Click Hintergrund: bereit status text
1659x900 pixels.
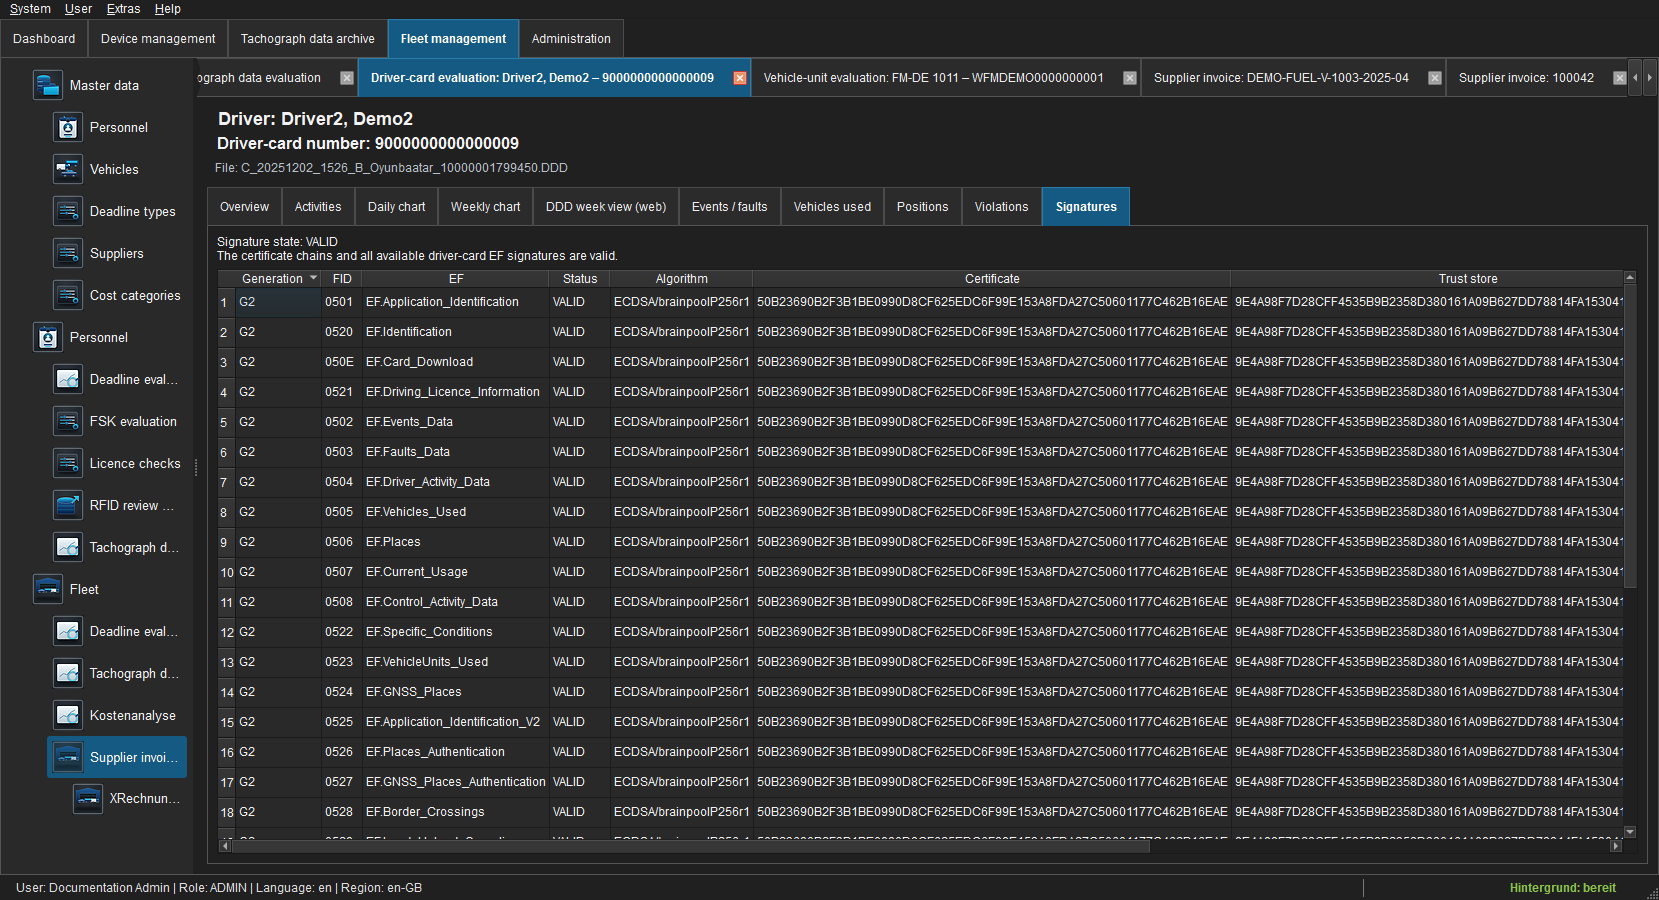(1562, 888)
